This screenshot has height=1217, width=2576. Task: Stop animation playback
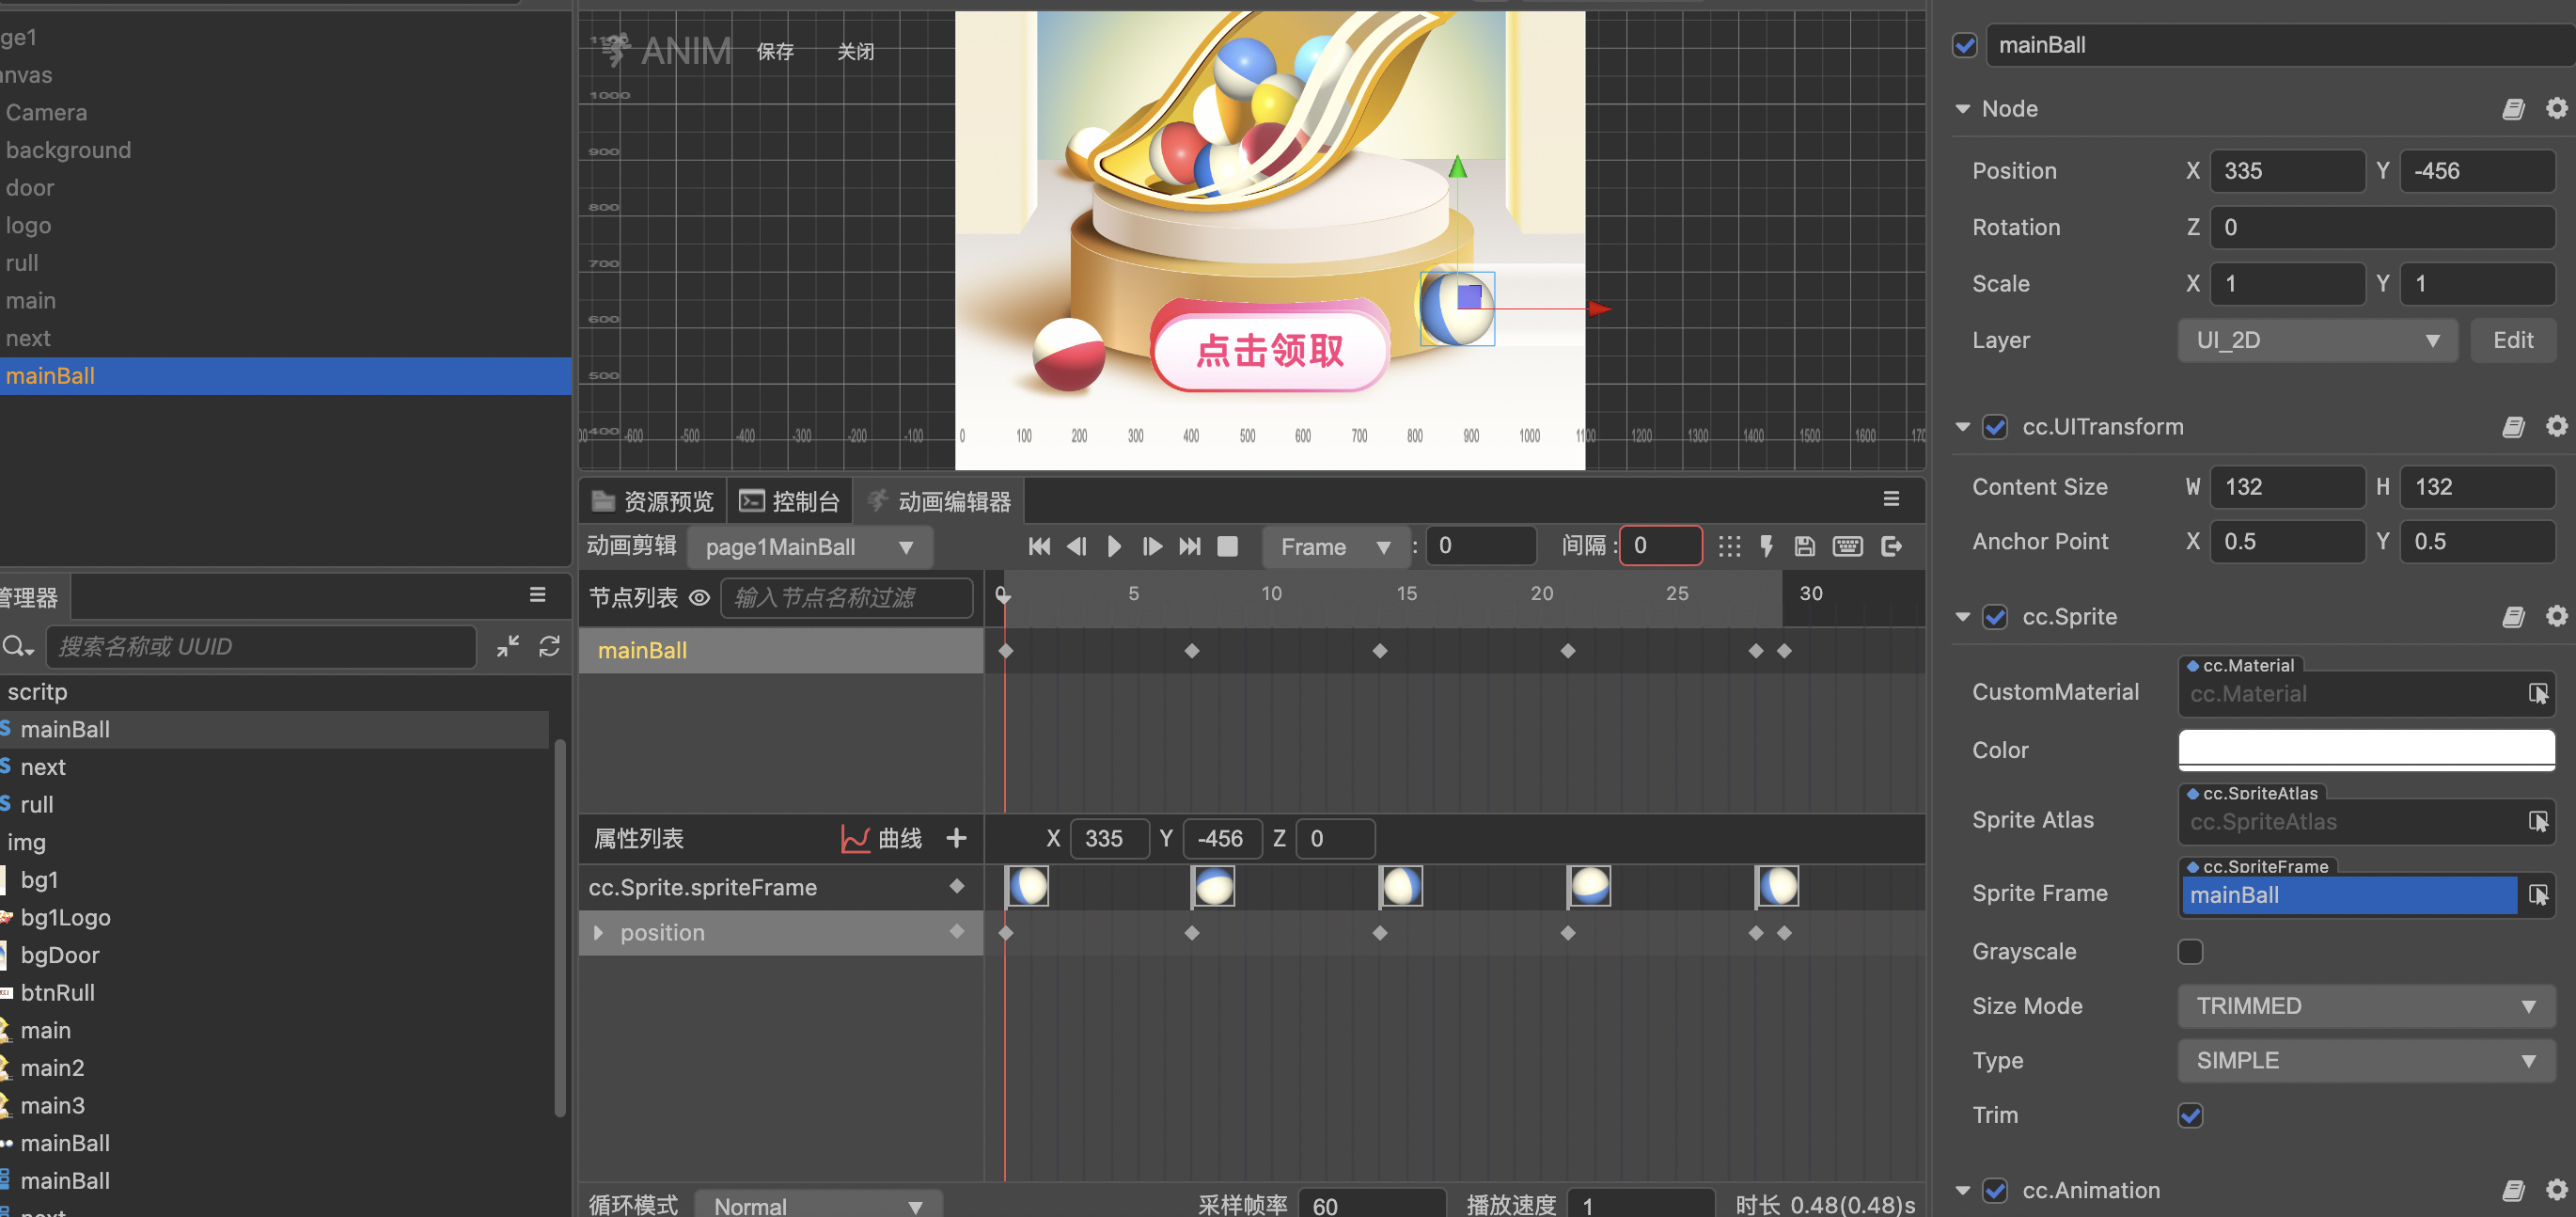point(1227,546)
